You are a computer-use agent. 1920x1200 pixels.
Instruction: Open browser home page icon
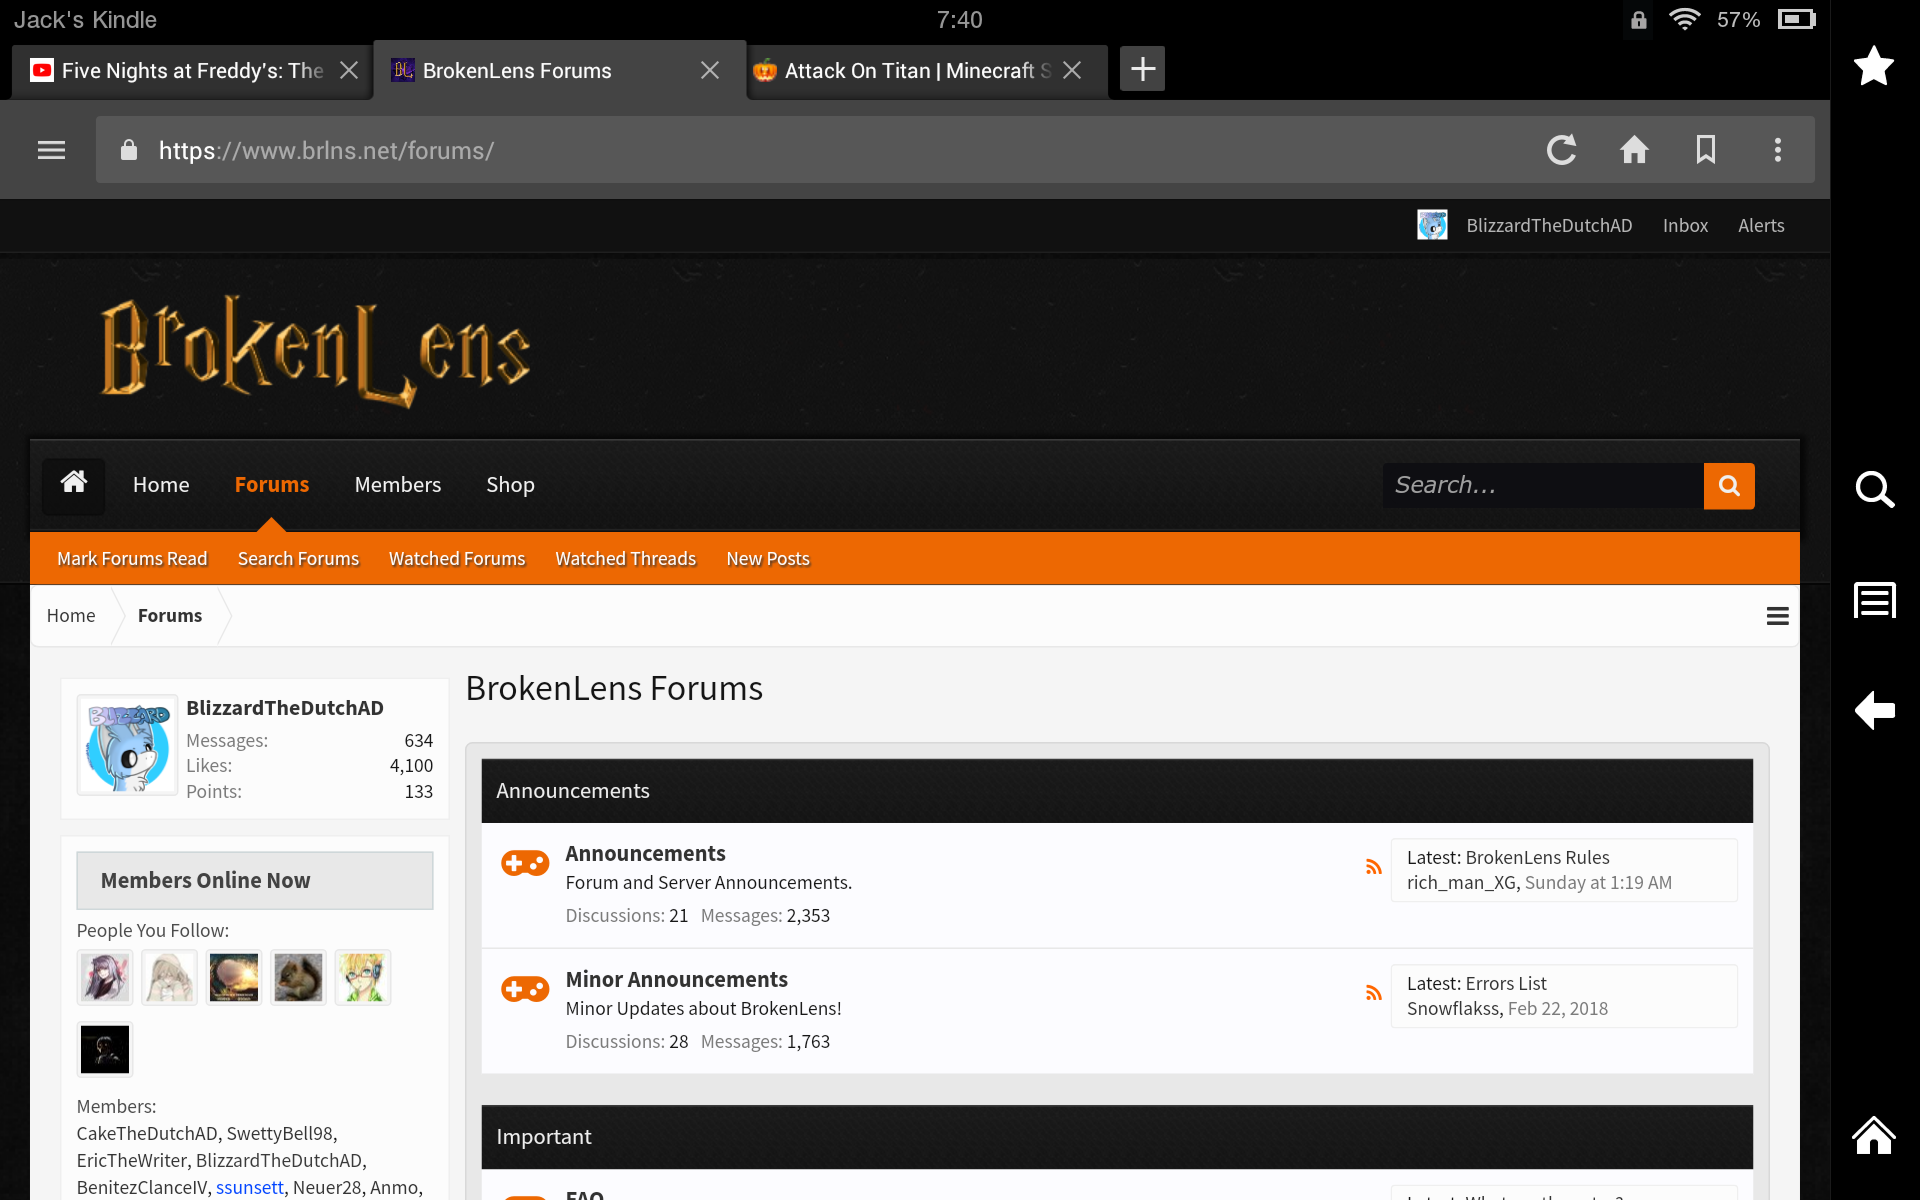pyautogui.click(x=1634, y=150)
